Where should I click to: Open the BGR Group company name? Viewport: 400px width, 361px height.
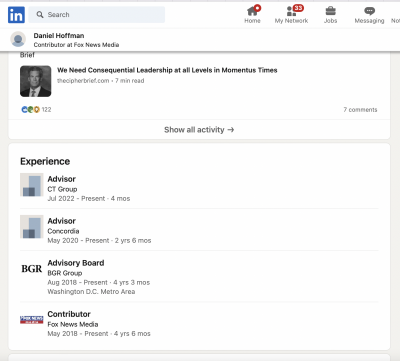(65, 273)
